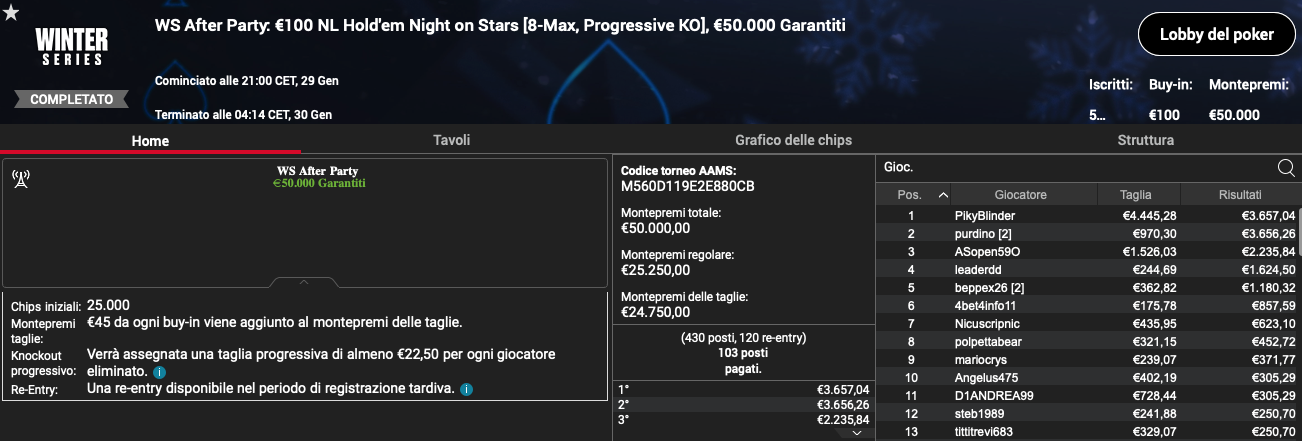Sort by Pos. column arrow
Viewport: 1302px width, 441px height.
point(942,195)
